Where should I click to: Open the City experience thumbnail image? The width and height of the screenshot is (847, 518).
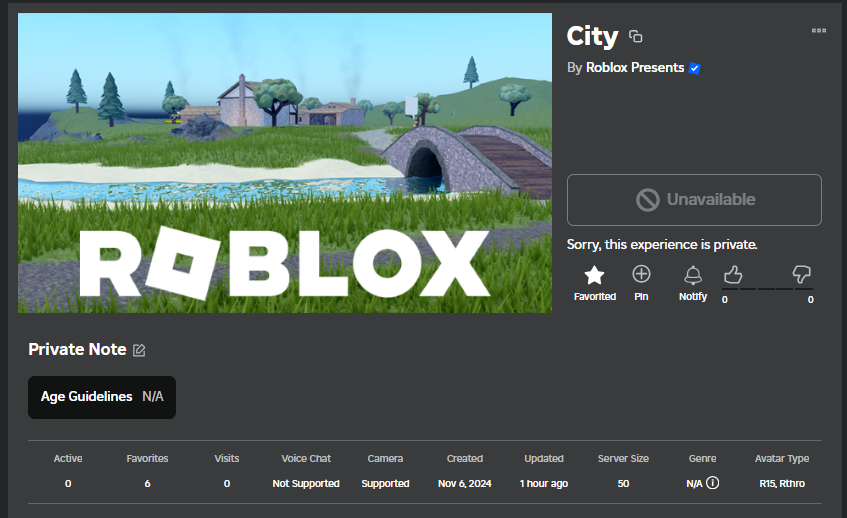coord(285,163)
